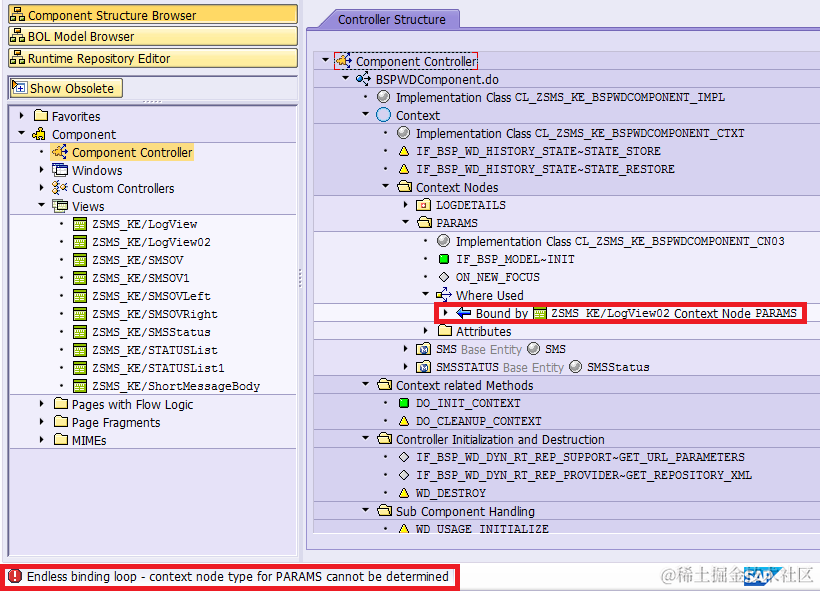Collapse the Context related Methods folder
The width and height of the screenshot is (820, 591).
(366, 384)
